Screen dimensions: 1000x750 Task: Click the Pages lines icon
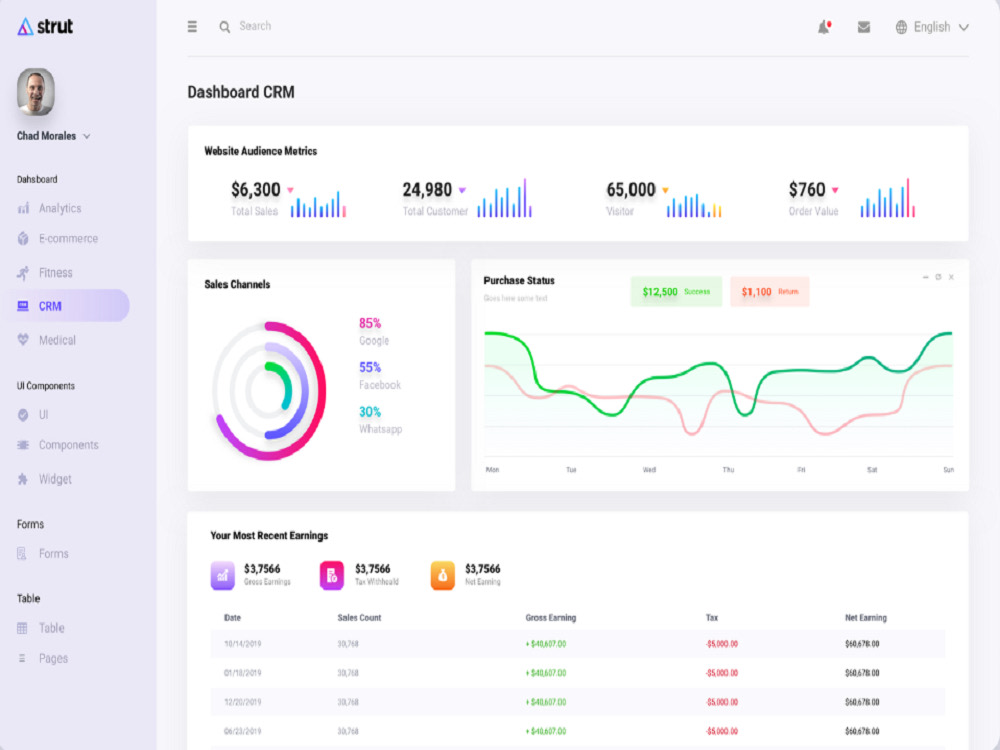pos(22,658)
